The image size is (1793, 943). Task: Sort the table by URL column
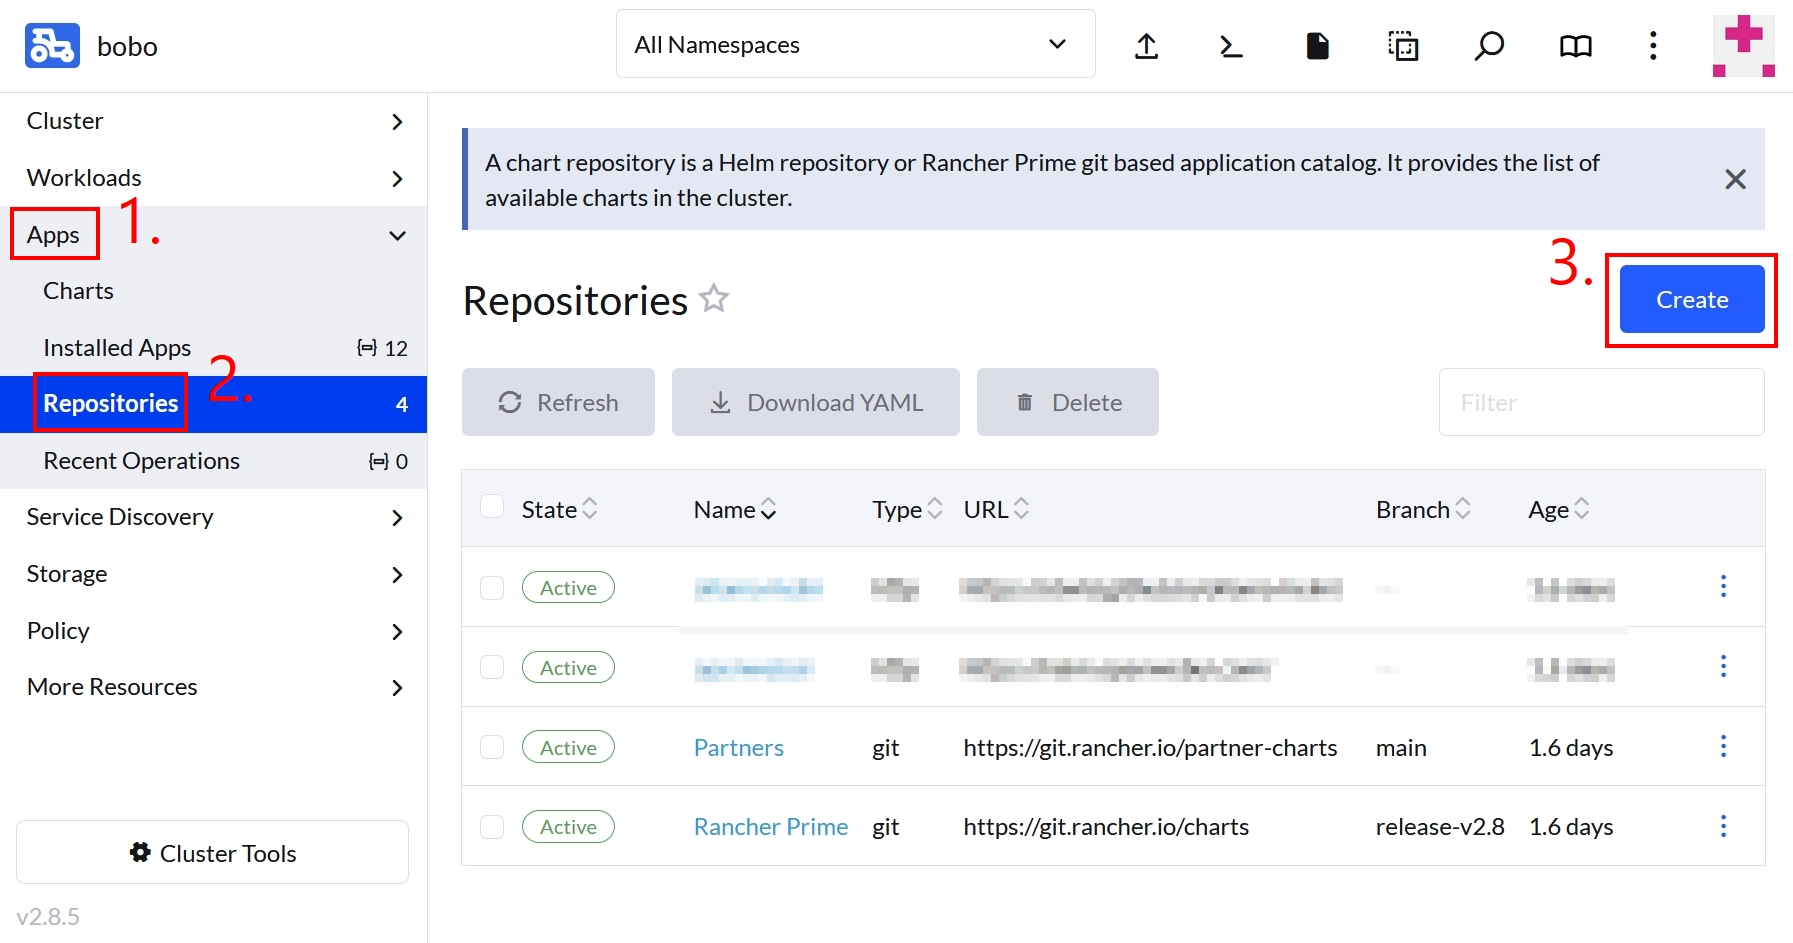996,509
